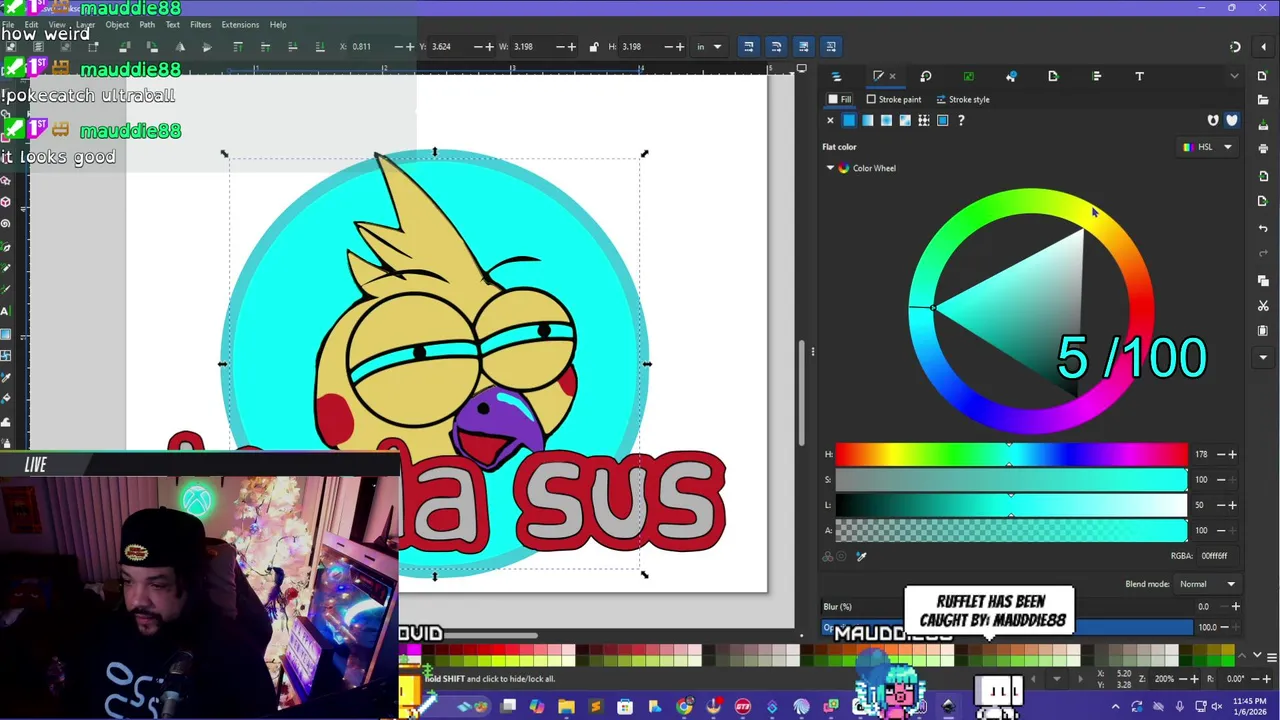This screenshot has width=1280, height=720.
Task: Open the color palette hamburger menu
Action: click(1272, 657)
